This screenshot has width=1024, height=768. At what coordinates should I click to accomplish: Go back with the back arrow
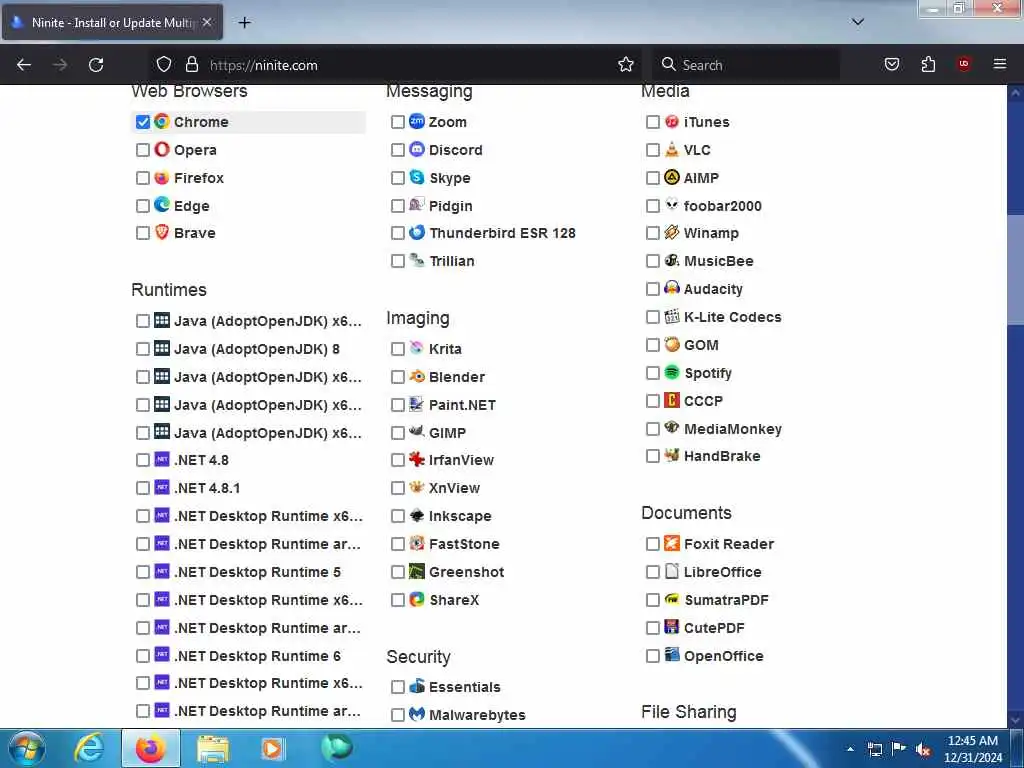click(24, 65)
